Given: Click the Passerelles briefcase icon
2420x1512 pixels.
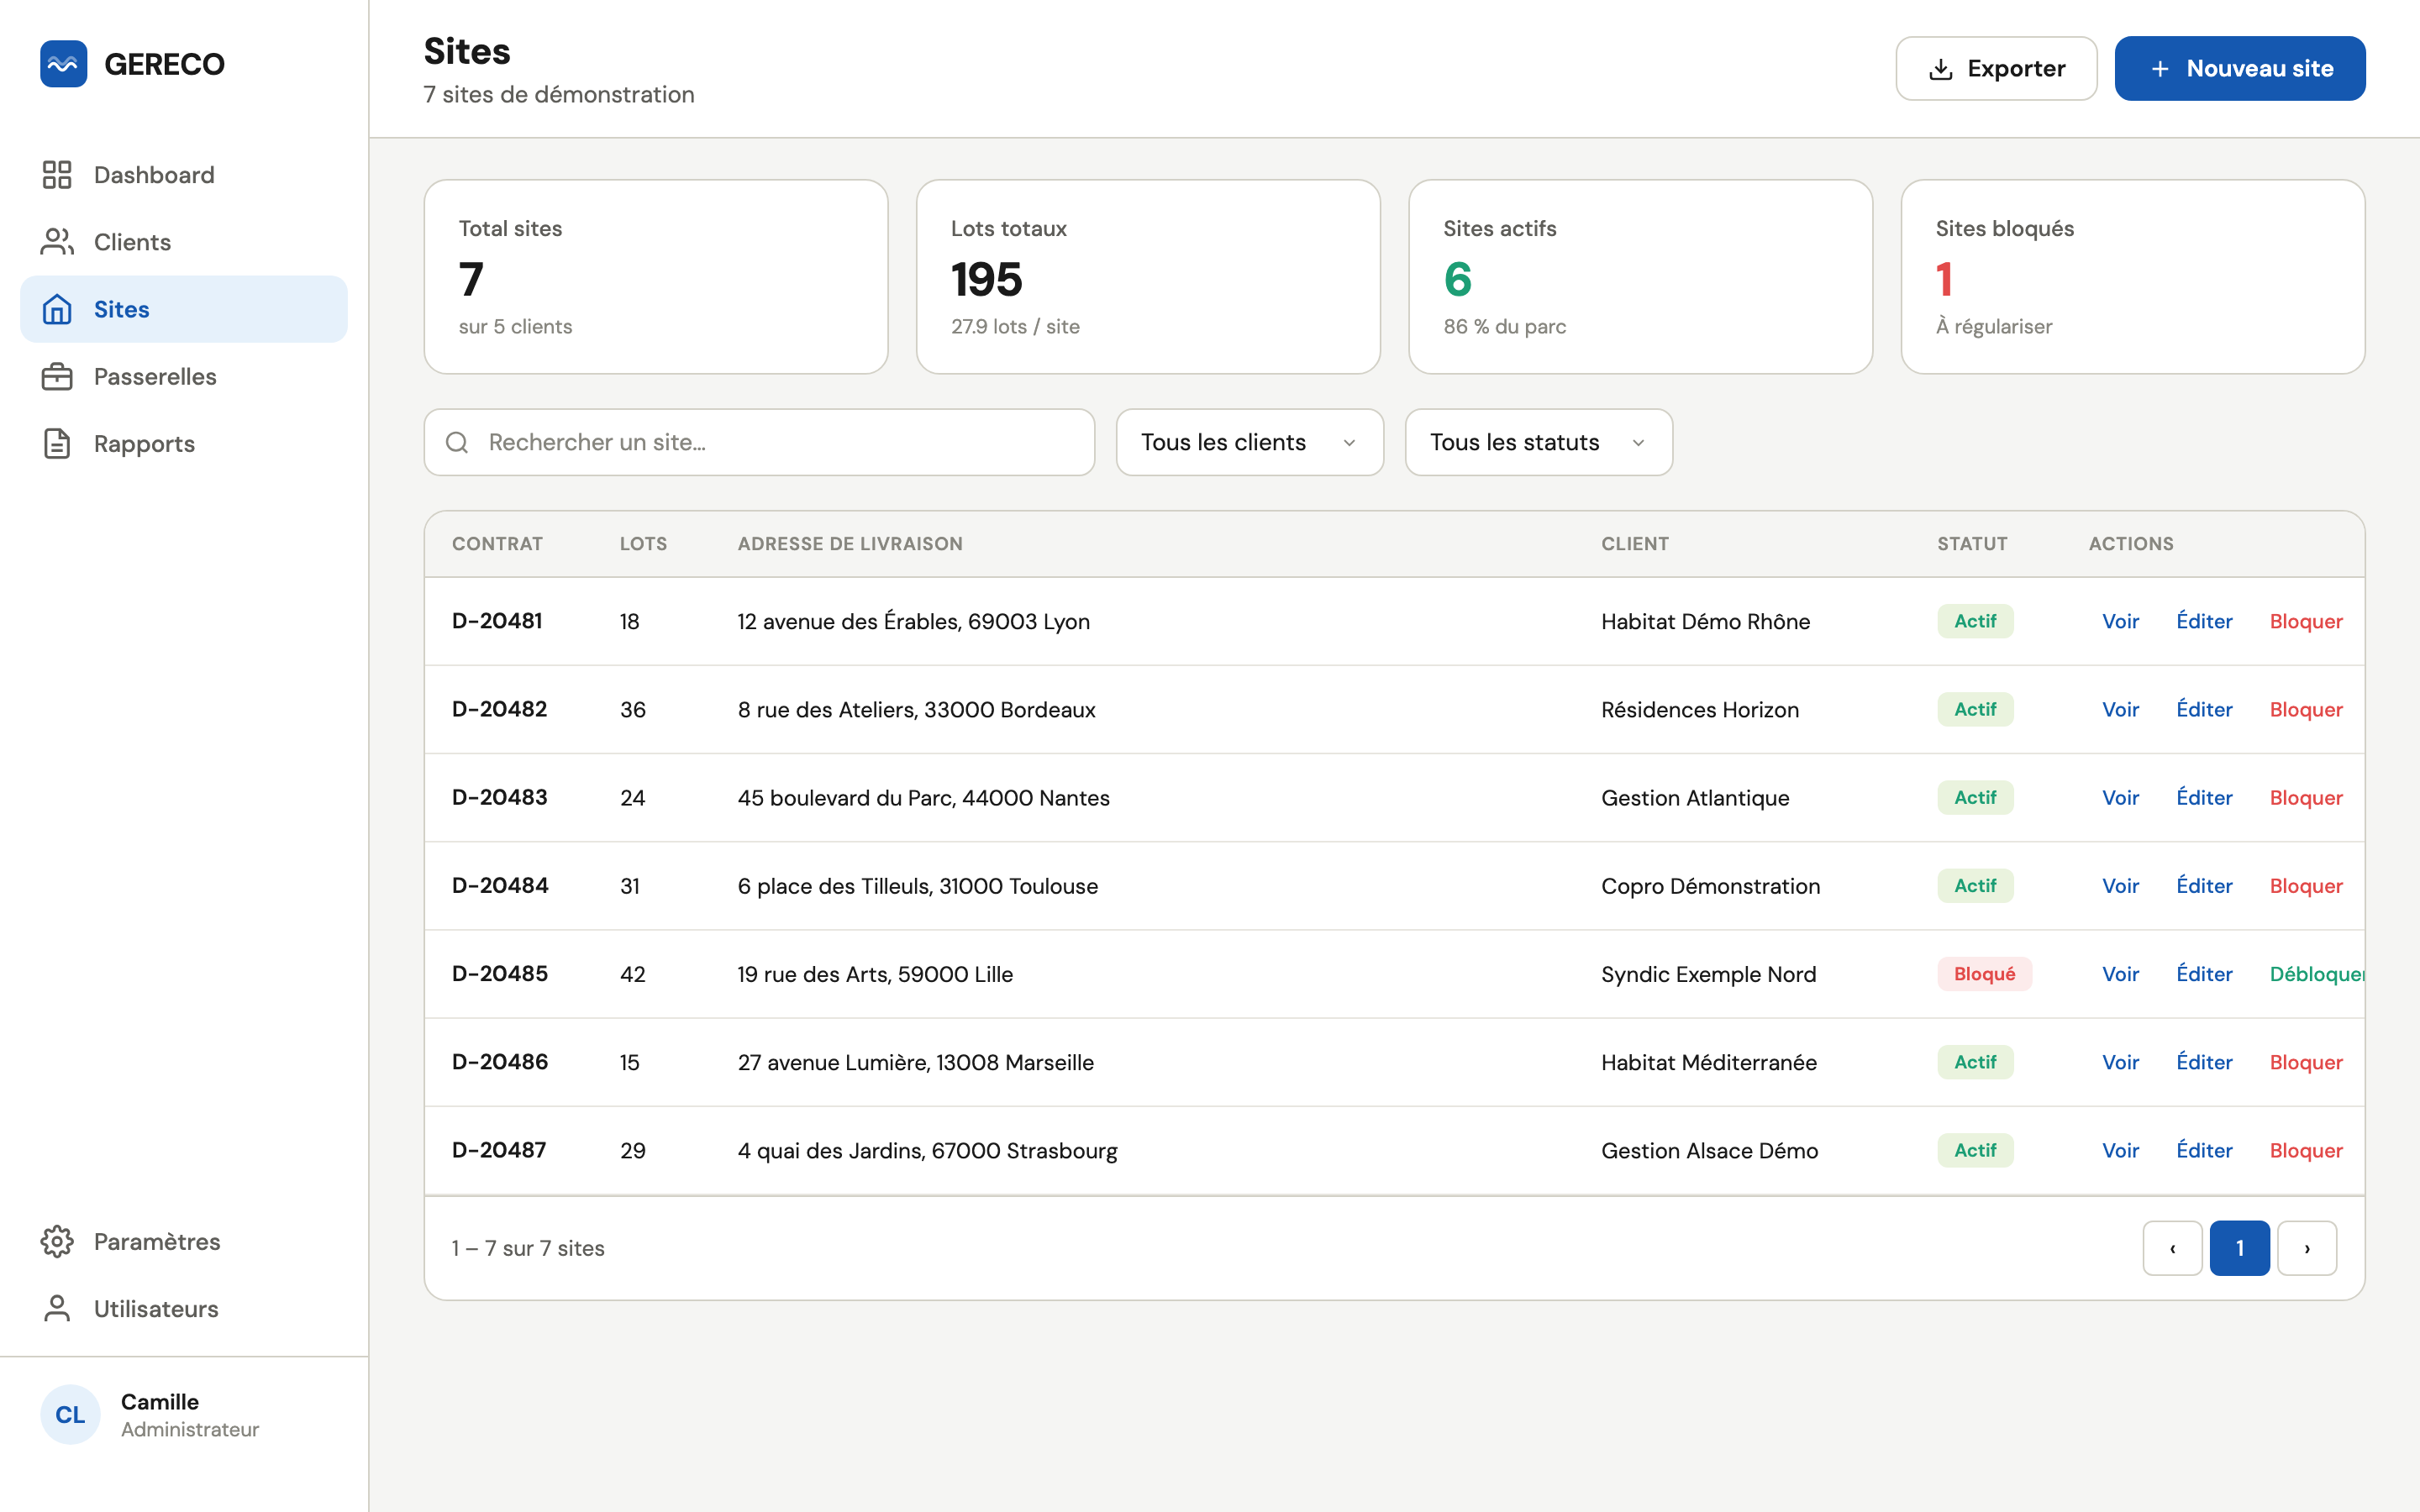Looking at the screenshot, I should pyautogui.click(x=57, y=377).
